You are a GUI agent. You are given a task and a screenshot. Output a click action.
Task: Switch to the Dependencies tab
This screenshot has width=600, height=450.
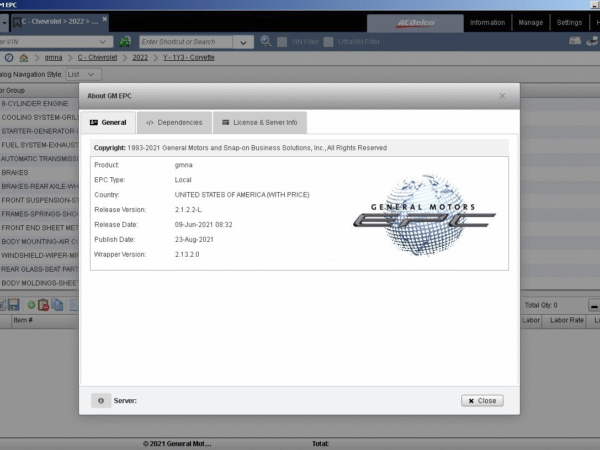click(174, 122)
